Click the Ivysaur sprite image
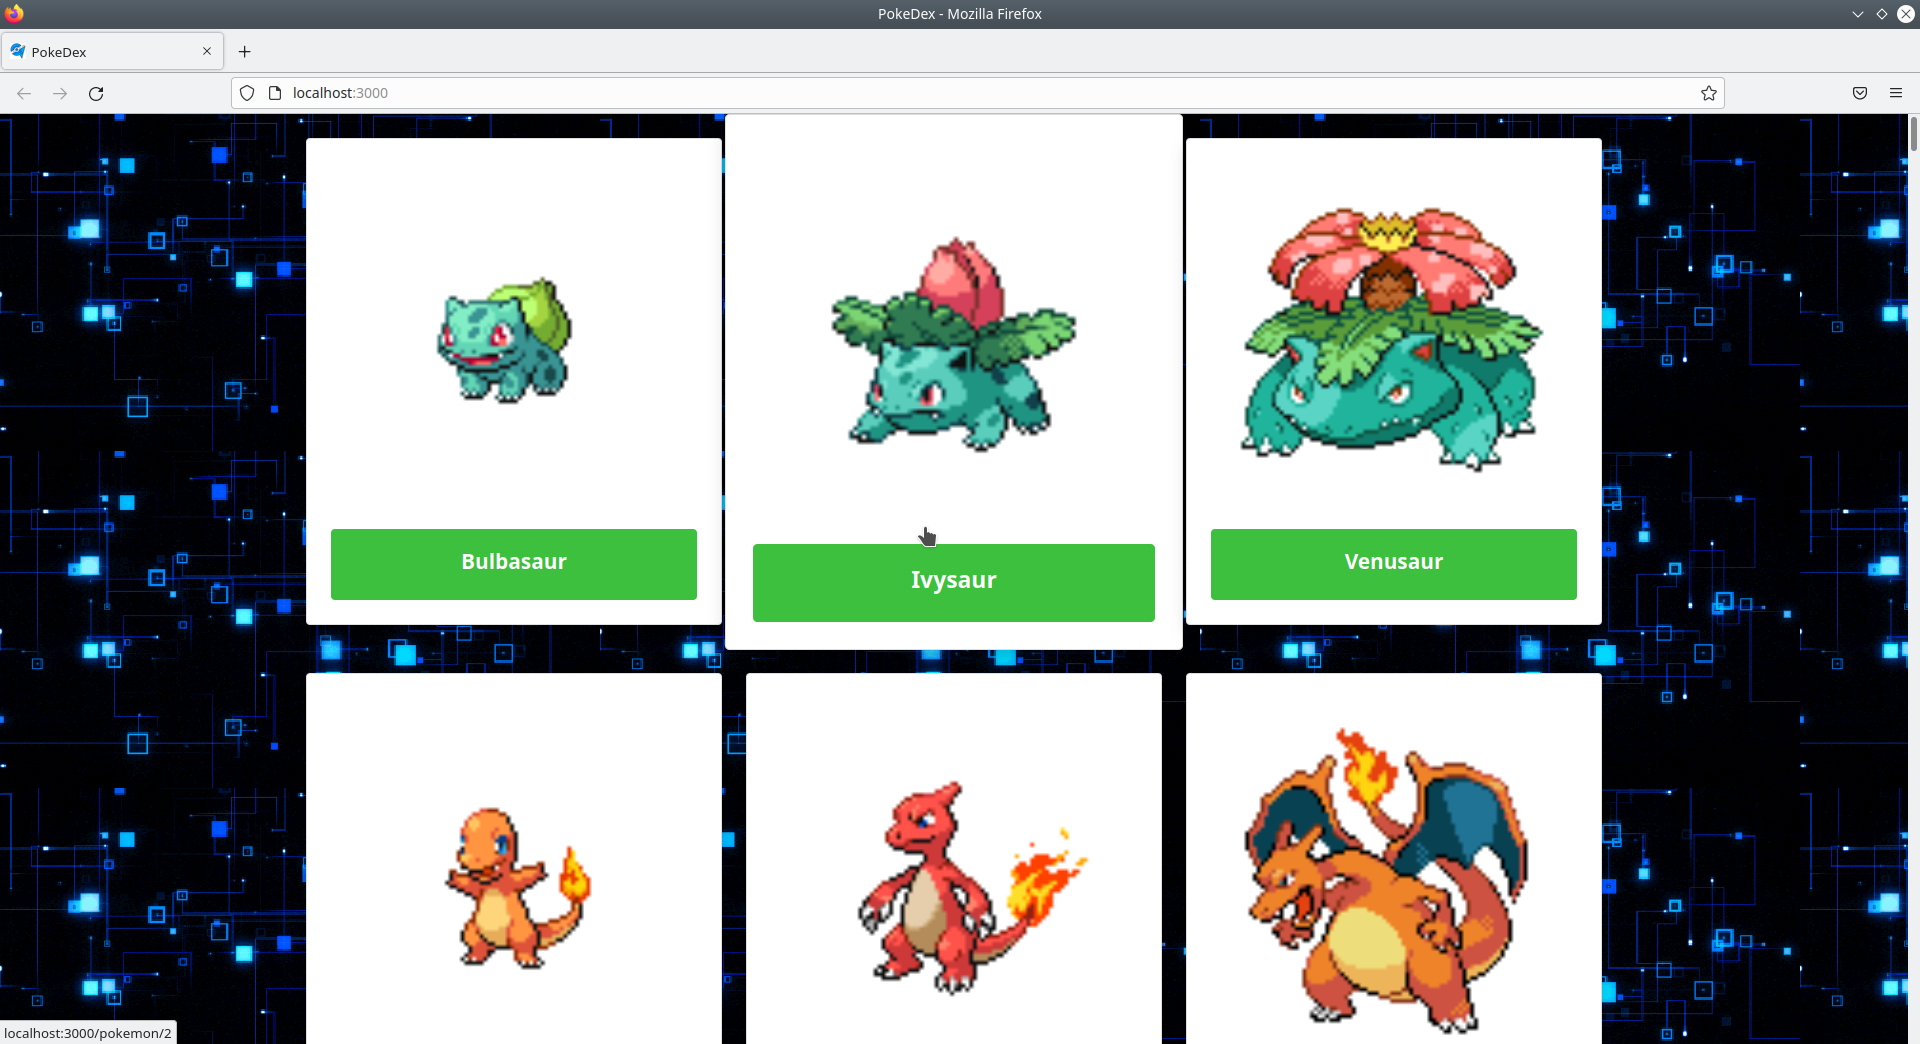The height and width of the screenshot is (1044, 1920). (953, 344)
